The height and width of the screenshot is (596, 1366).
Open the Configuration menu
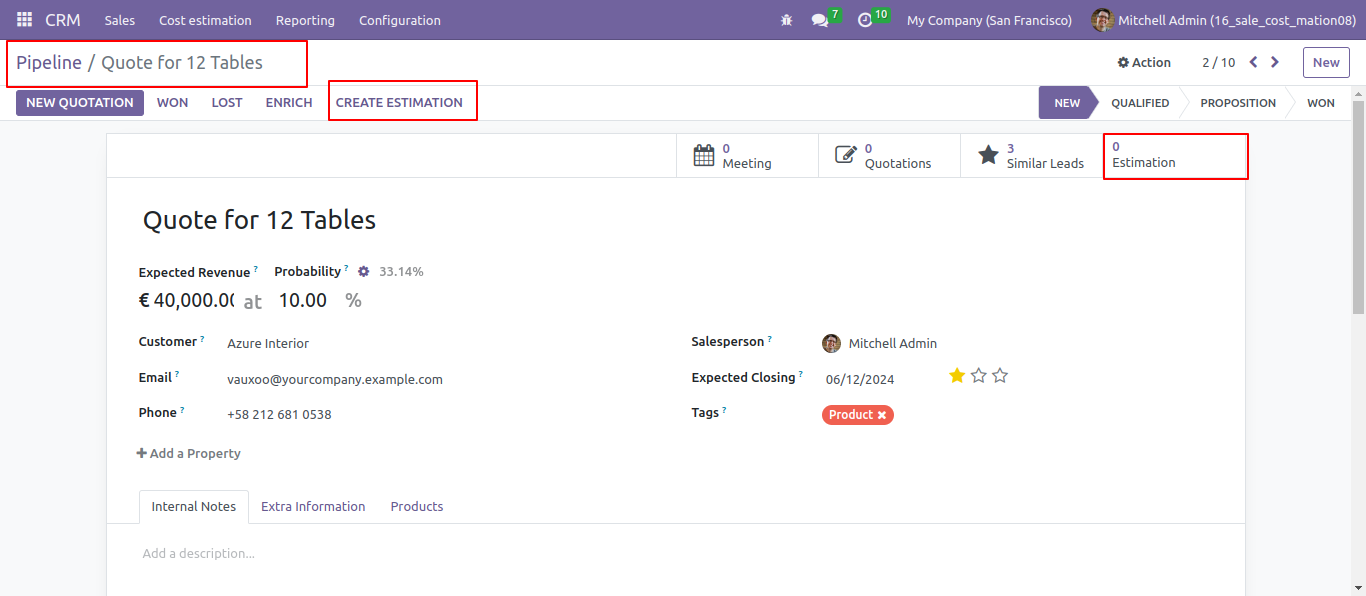tap(399, 20)
